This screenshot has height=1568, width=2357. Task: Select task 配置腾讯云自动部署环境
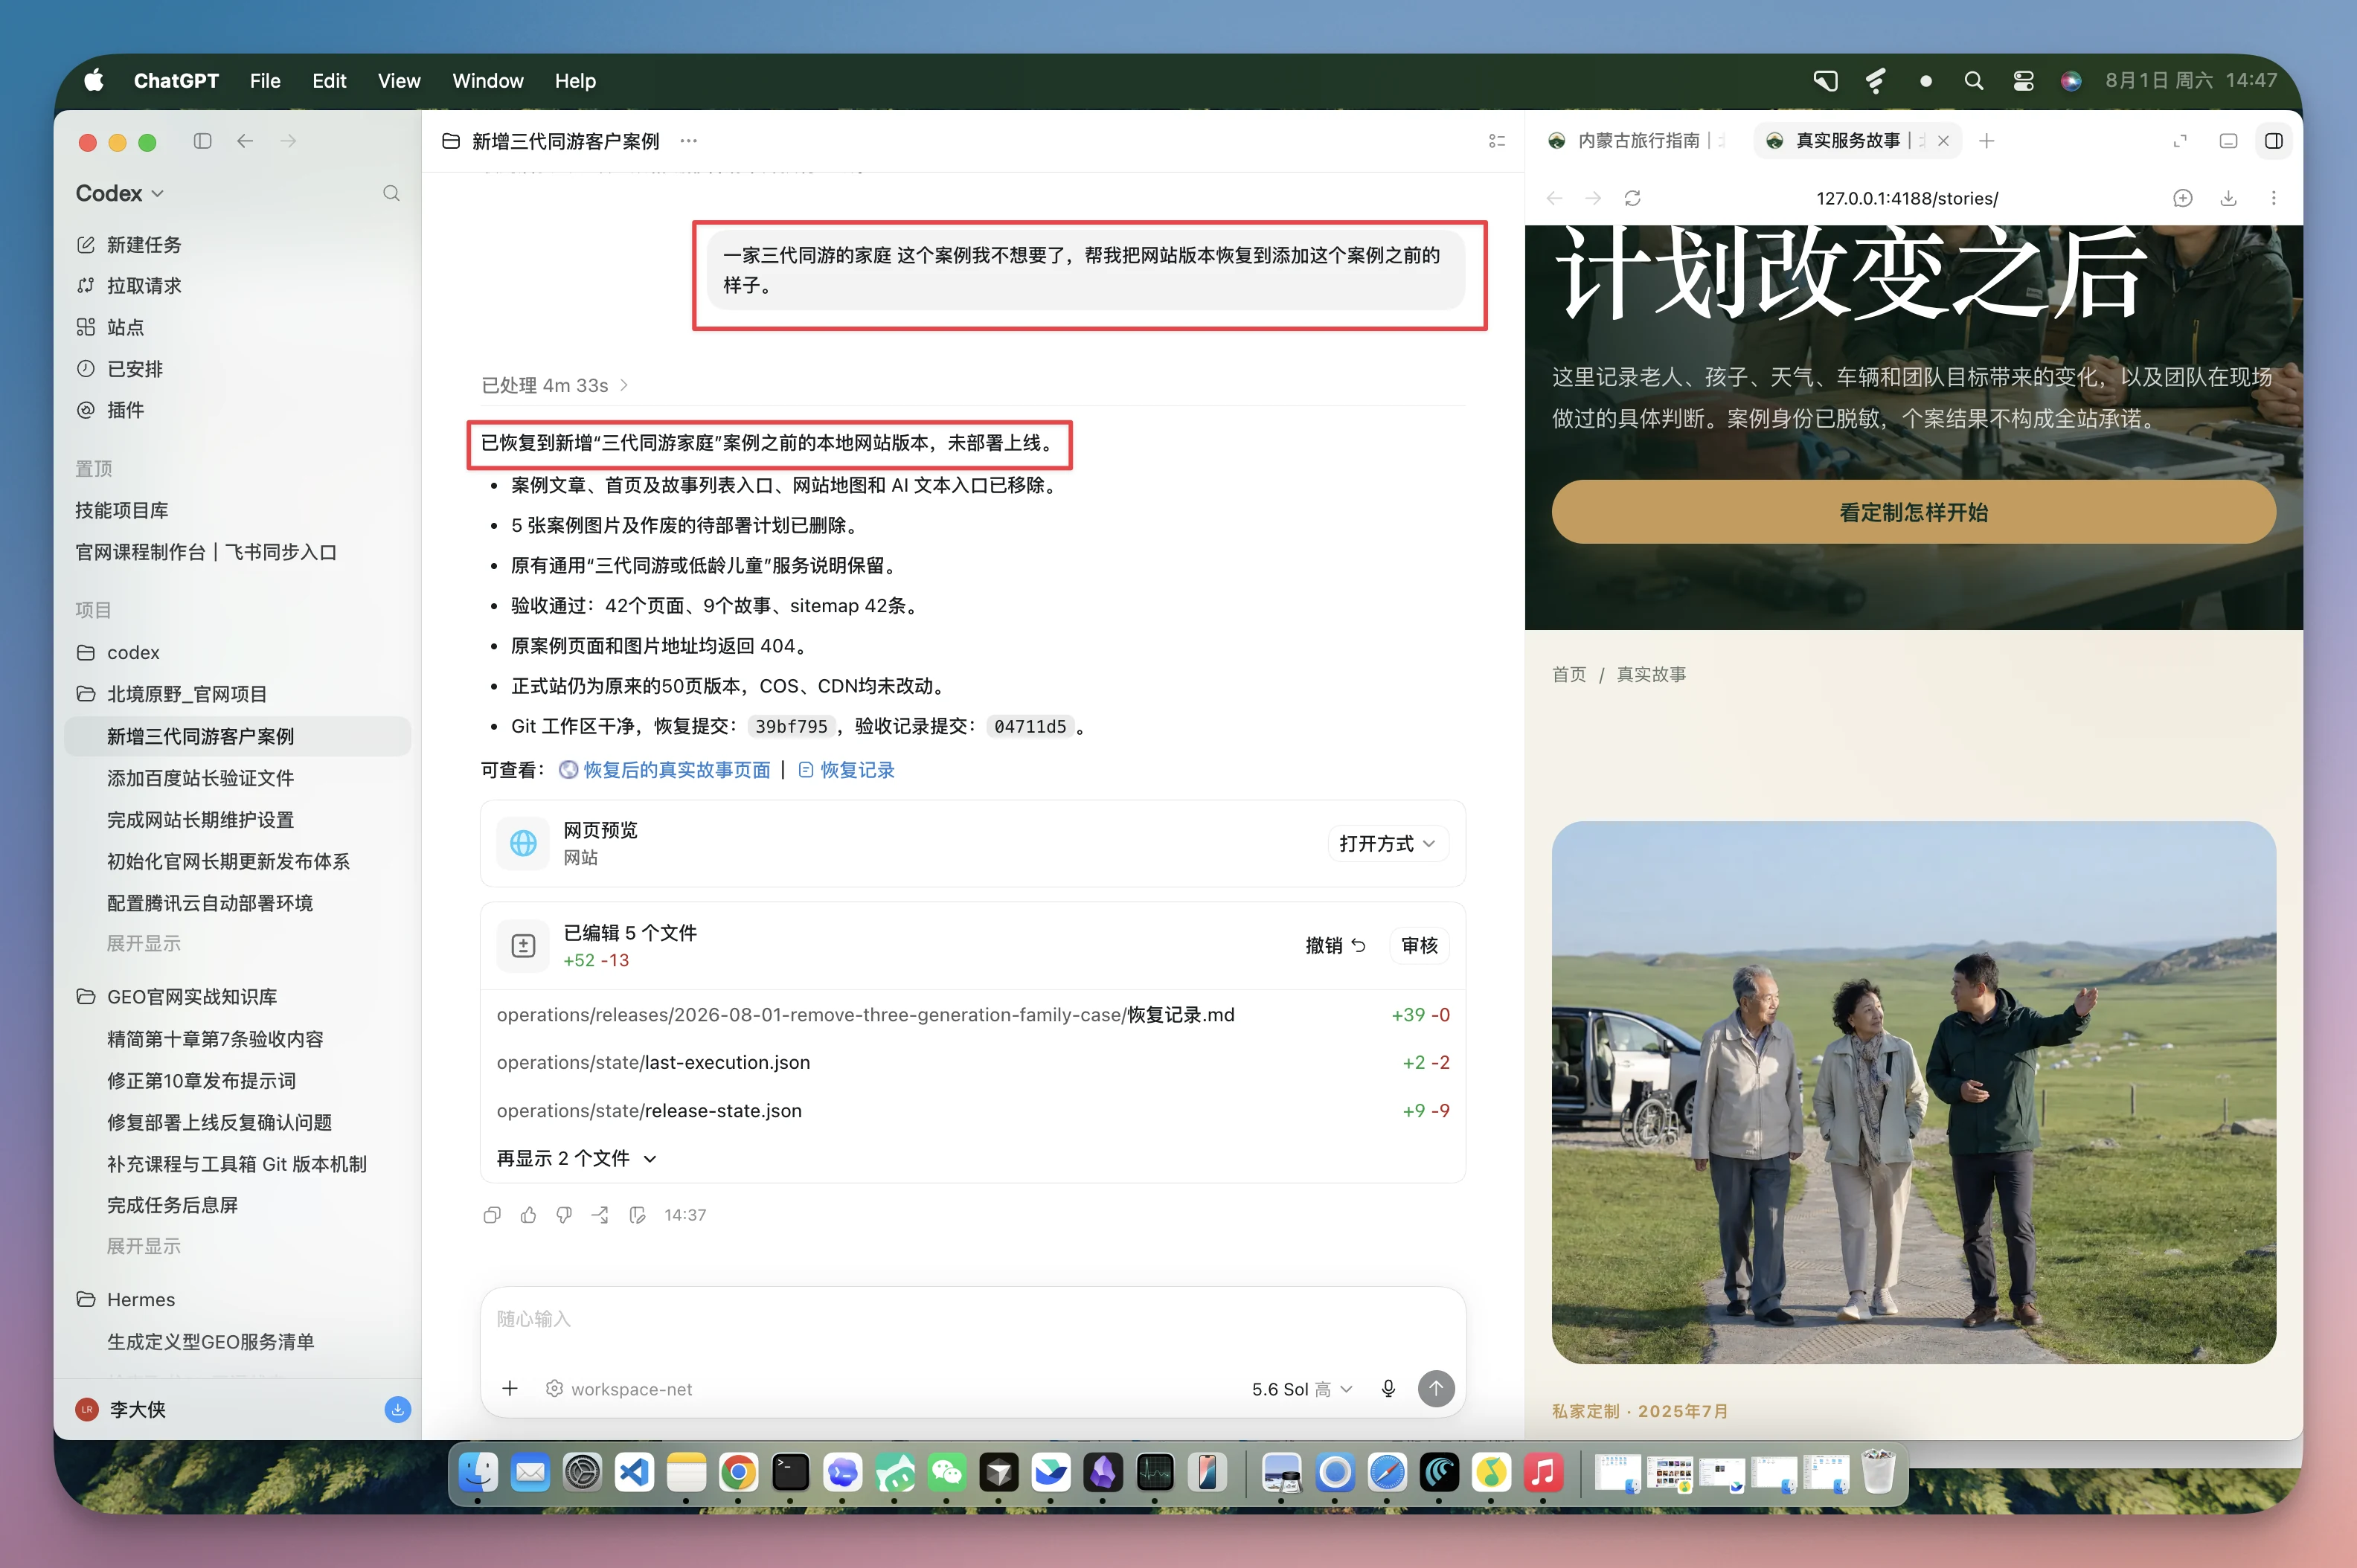click(x=210, y=903)
